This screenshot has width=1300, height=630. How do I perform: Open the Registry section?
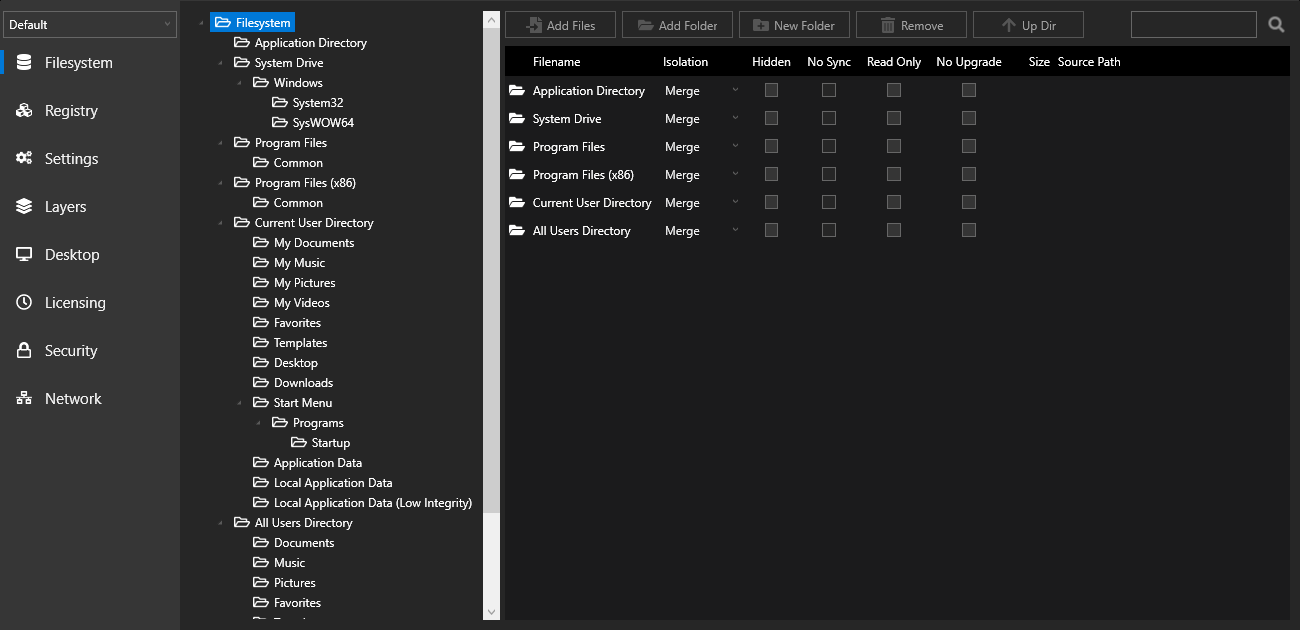71,110
